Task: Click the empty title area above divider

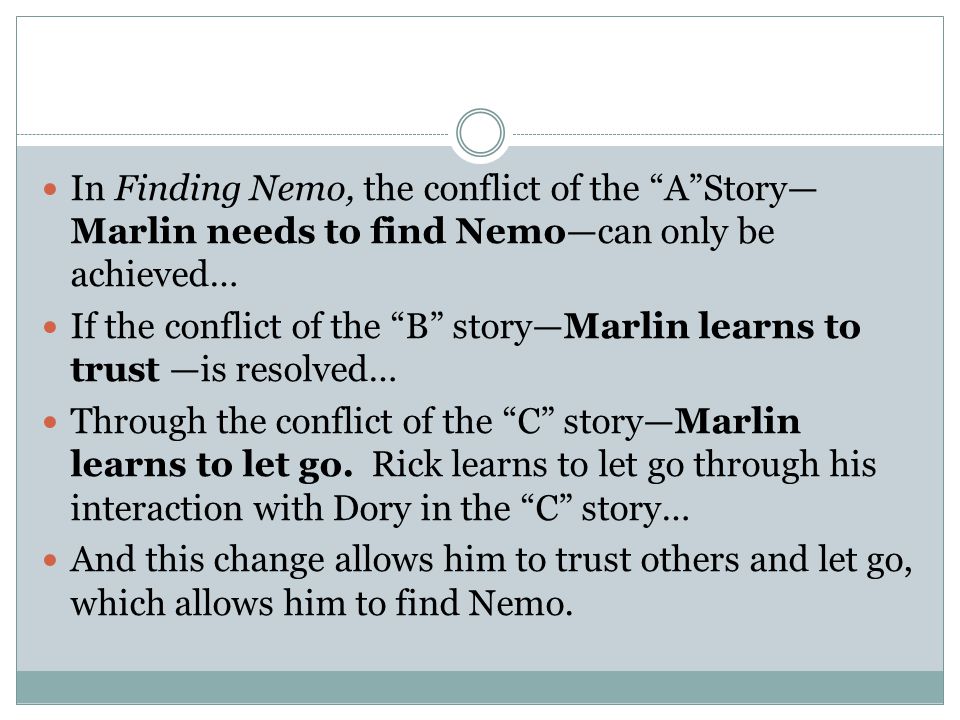Action: [x=480, y=67]
